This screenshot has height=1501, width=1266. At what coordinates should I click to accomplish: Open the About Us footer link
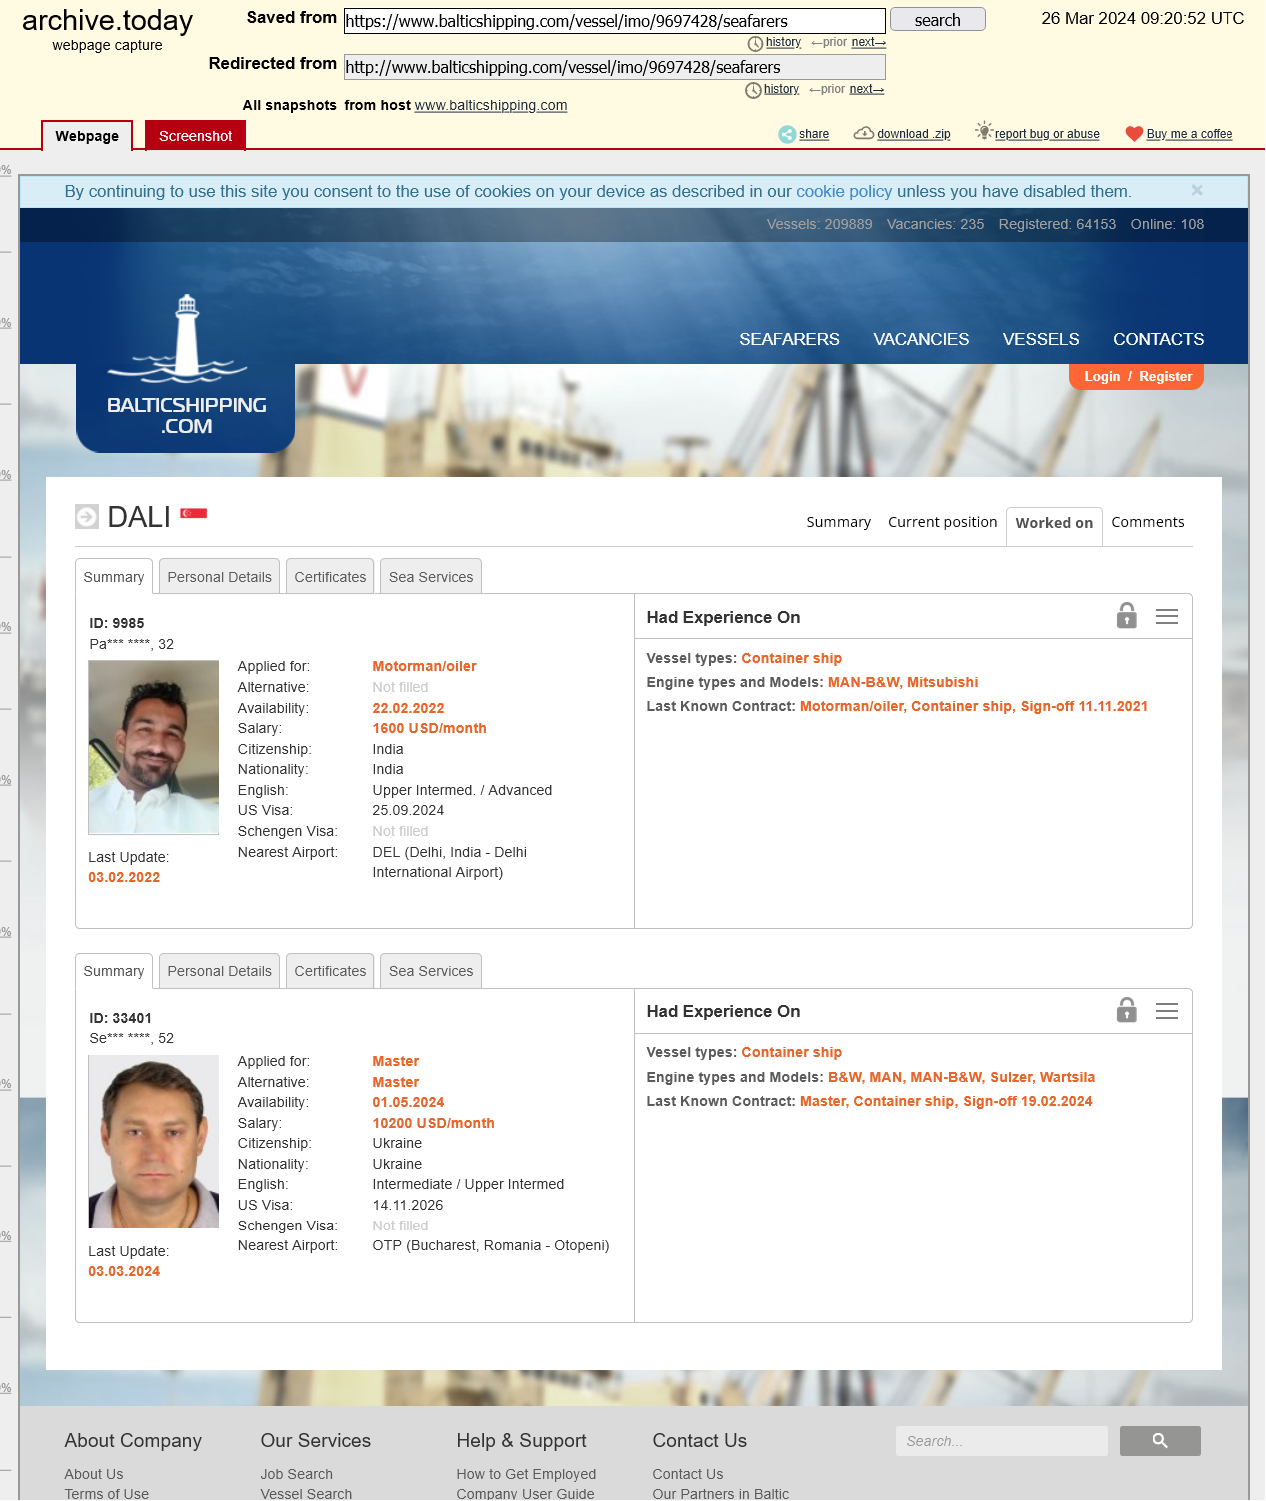[x=94, y=1474]
